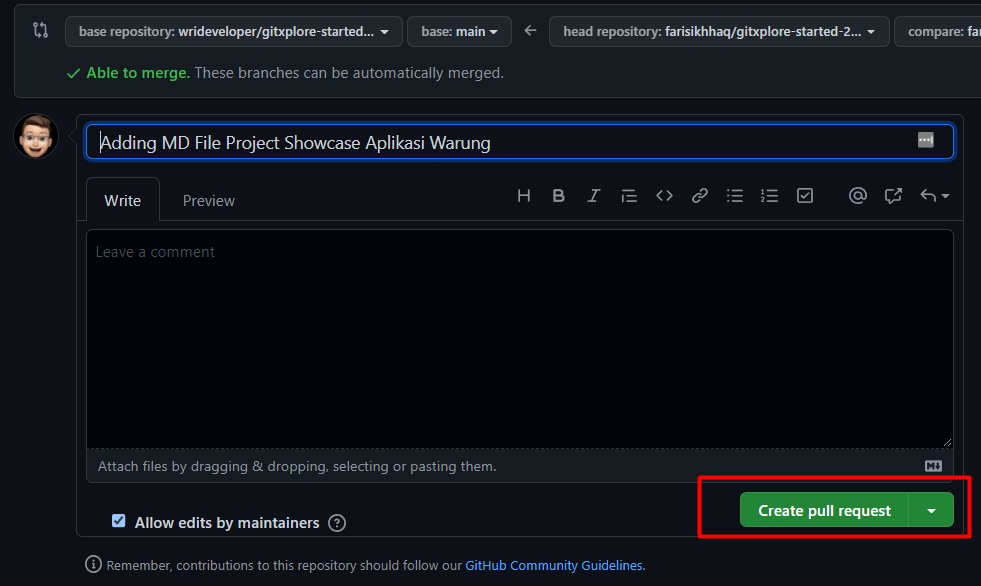This screenshot has height=586, width=981.
Task: Click the attach files by dragging bar
Action: pyautogui.click(x=520, y=466)
